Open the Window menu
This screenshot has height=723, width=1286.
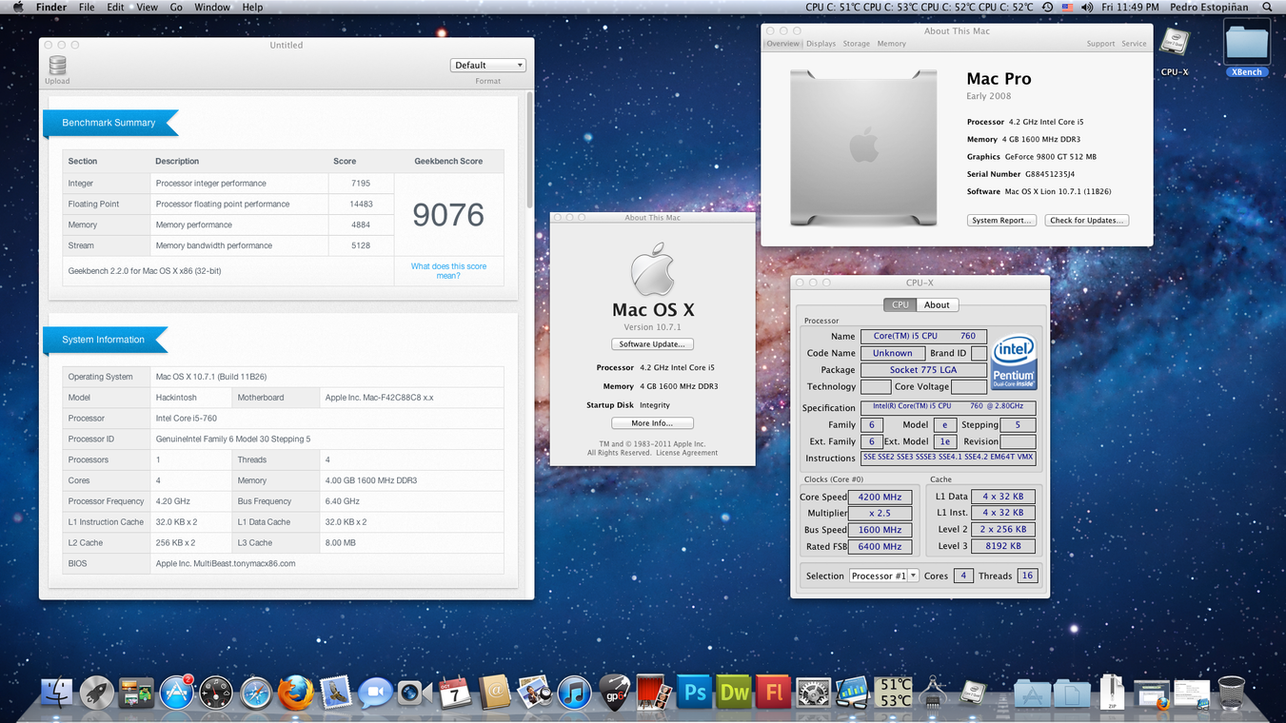tap(212, 7)
